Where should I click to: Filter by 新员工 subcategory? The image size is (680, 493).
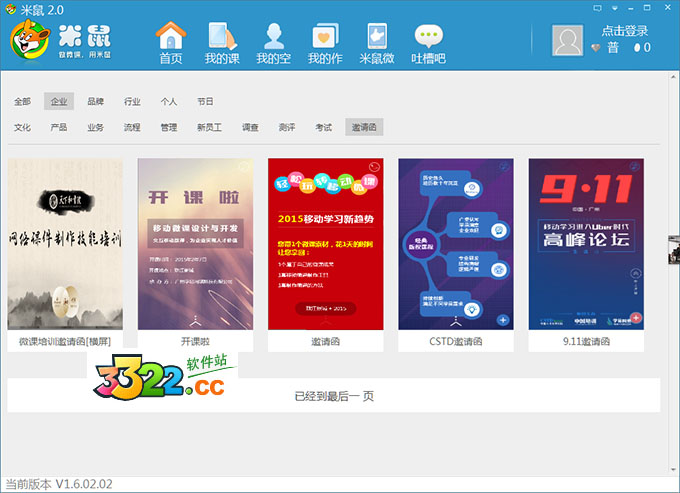(x=209, y=127)
